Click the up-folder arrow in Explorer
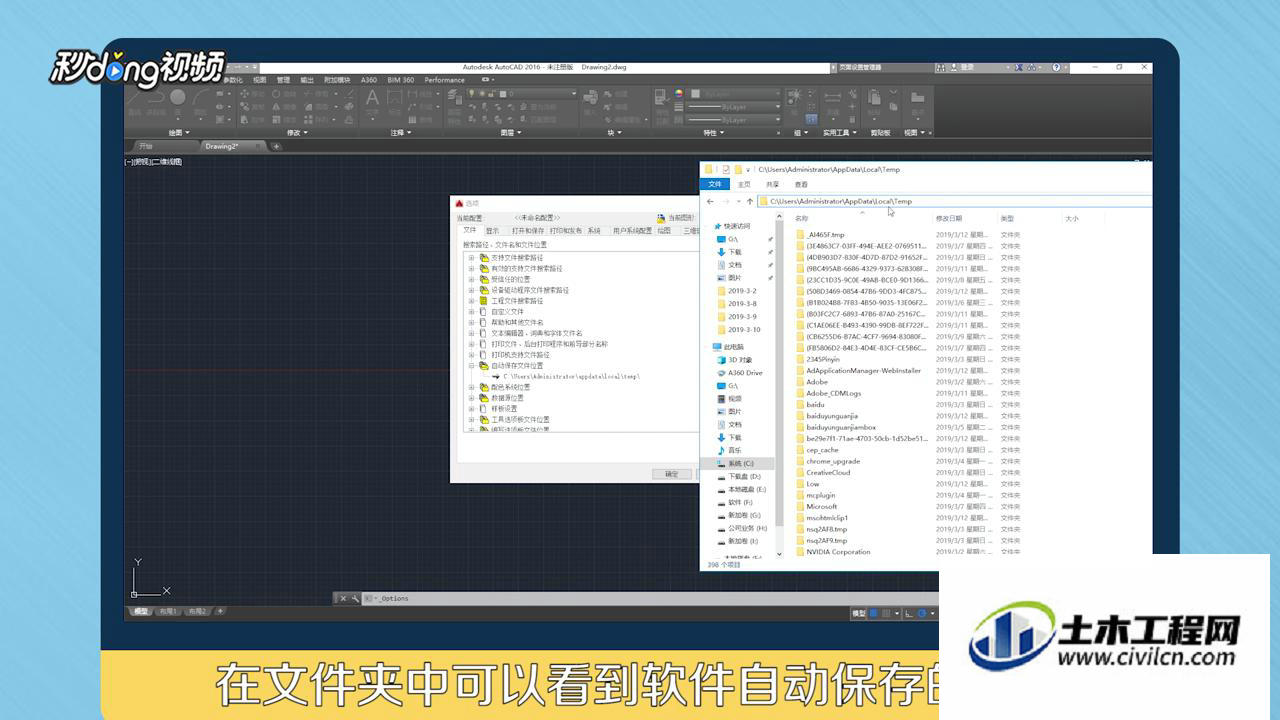 (x=750, y=201)
